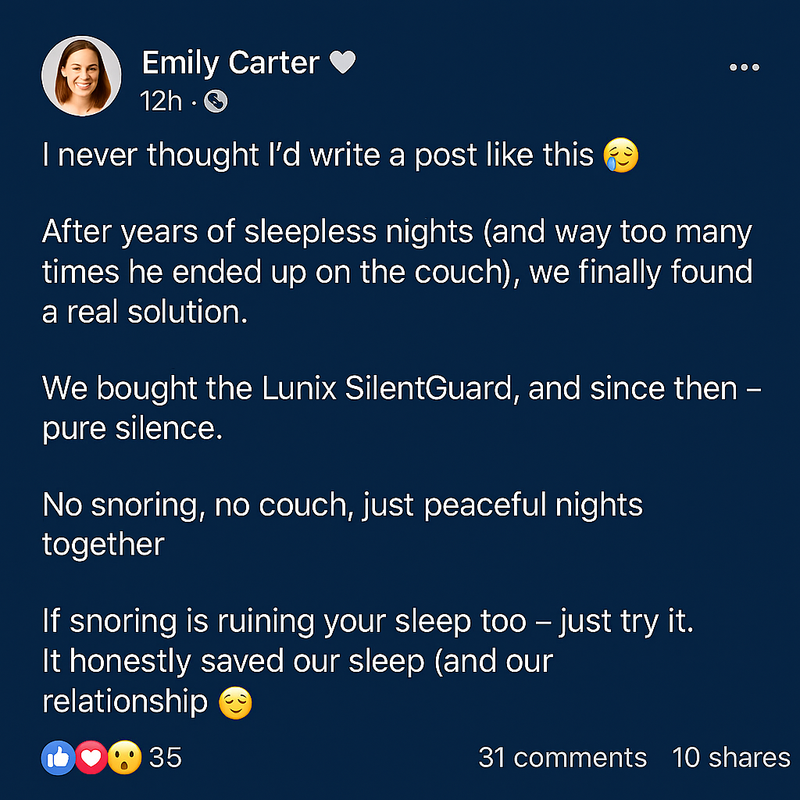
Task: Click the tearful emoji in the first line
Action: click(621, 157)
